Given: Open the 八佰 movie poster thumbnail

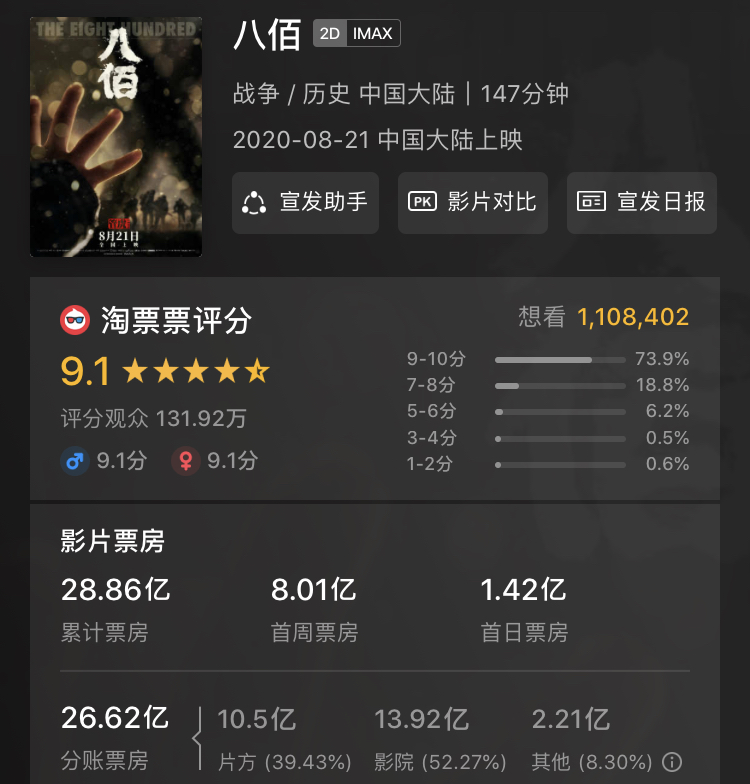Looking at the screenshot, I should (x=116, y=137).
